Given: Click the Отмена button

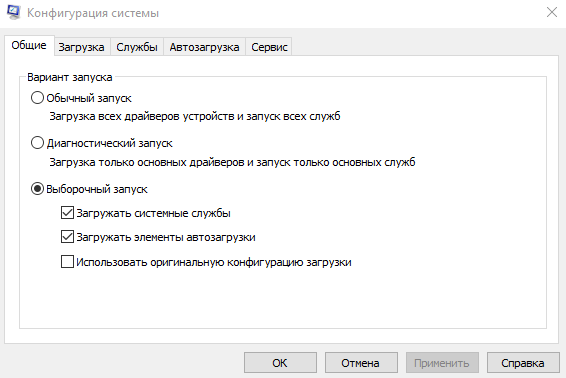Looking at the screenshot, I should coord(361,362).
